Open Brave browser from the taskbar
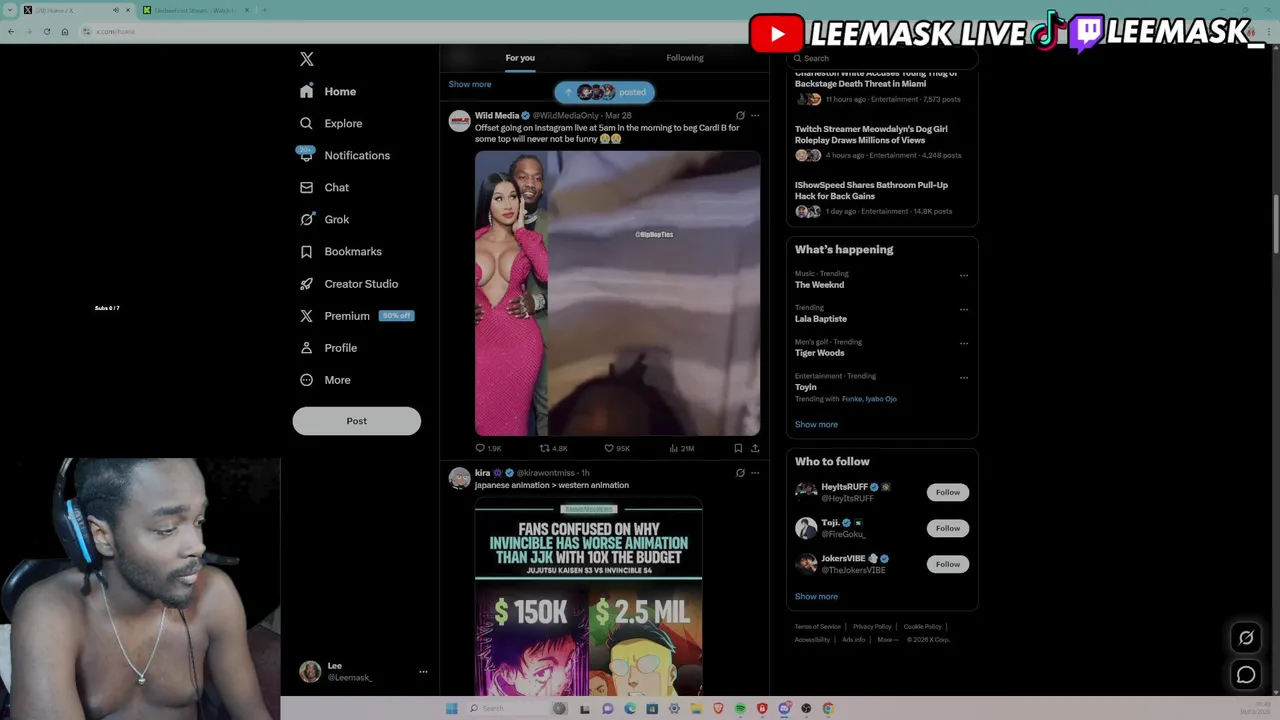1280x720 pixels. [x=718, y=708]
